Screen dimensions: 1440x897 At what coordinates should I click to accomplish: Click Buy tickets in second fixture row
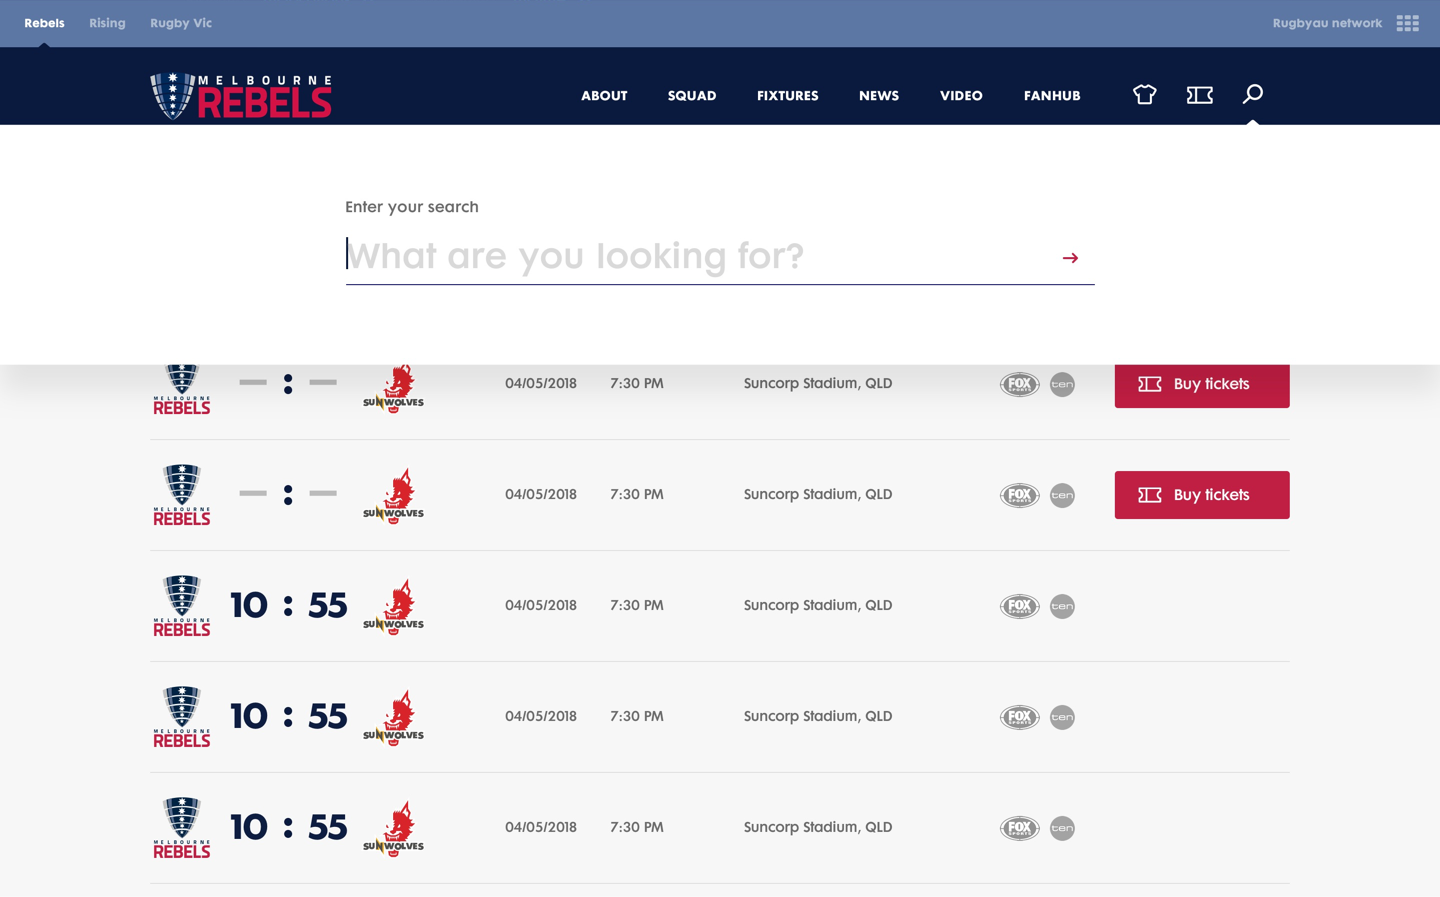click(x=1202, y=495)
